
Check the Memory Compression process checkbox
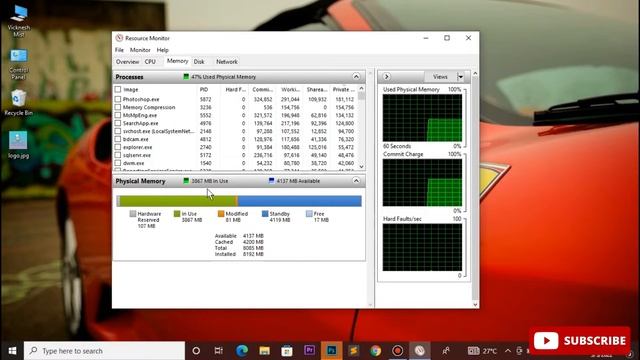coord(118,107)
